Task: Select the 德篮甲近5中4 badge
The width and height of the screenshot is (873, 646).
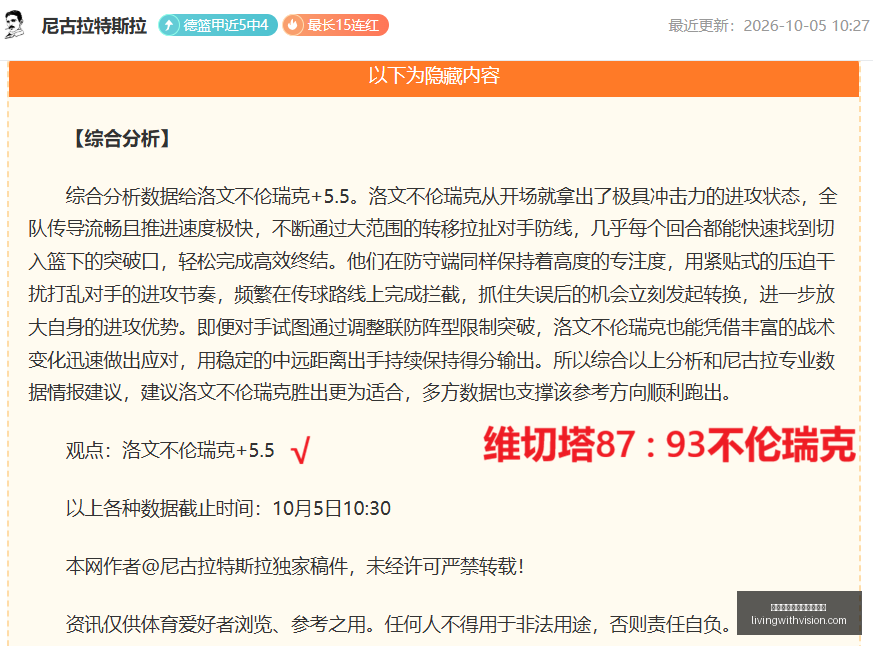Action: [218, 25]
